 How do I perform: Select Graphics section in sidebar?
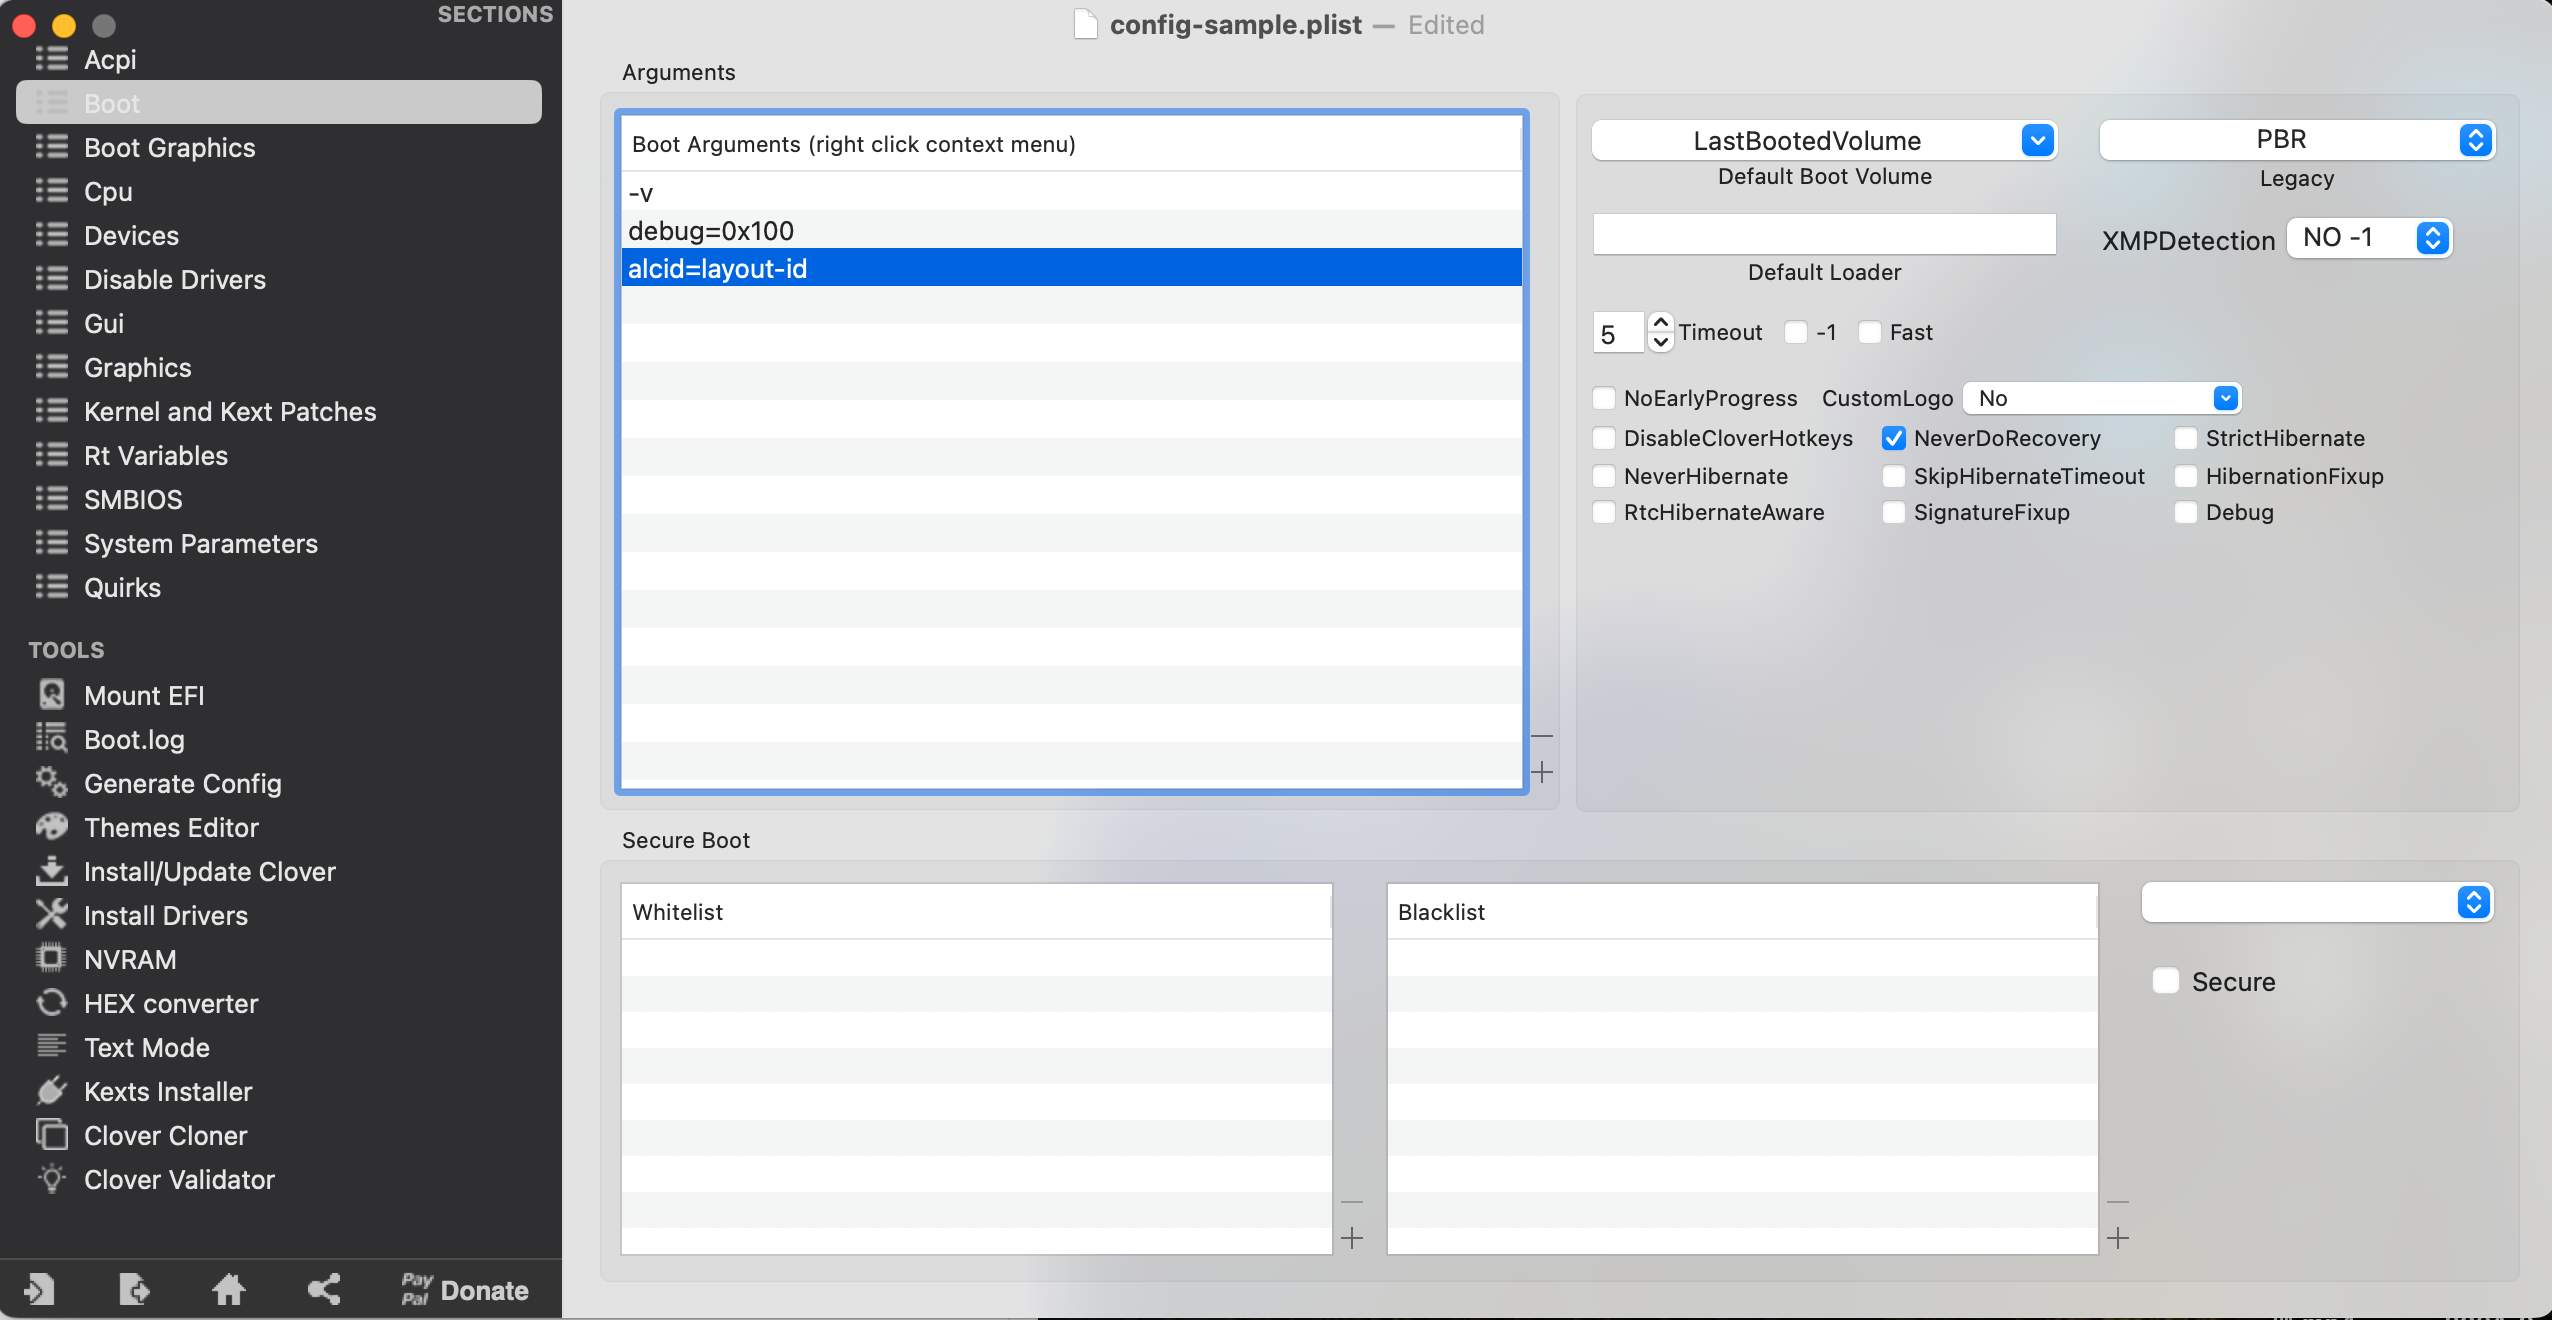click(x=138, y=367)
